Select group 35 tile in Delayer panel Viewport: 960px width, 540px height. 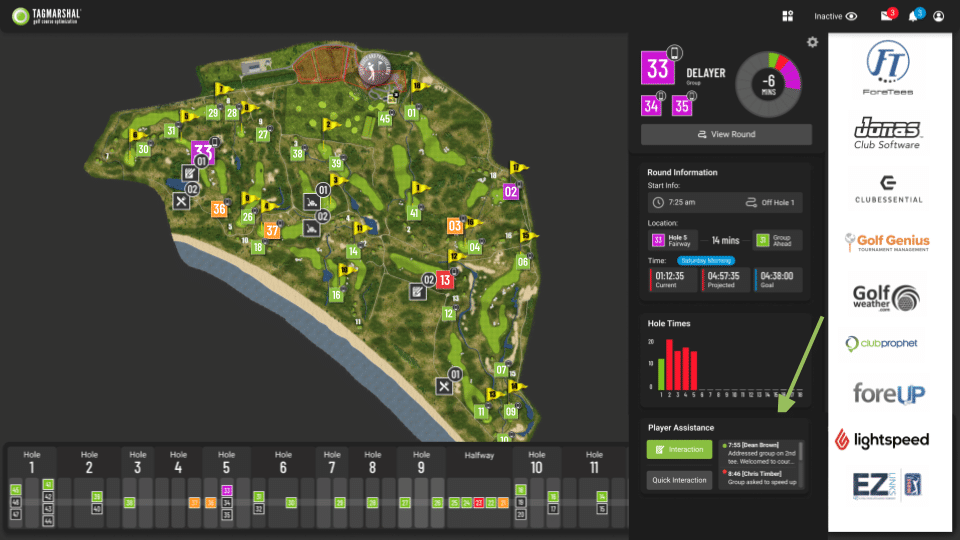pyautogui.click(x=681, y=107)
